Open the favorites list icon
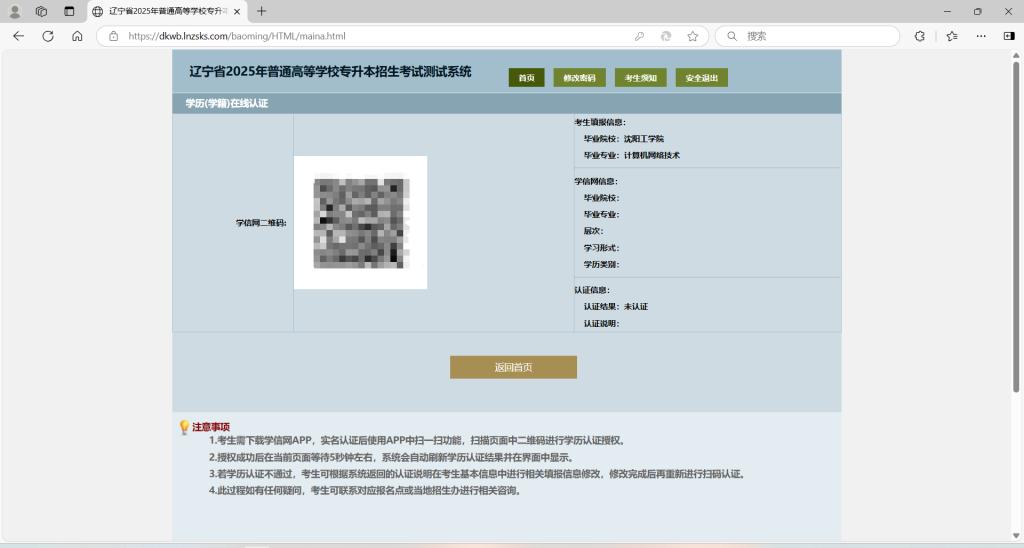This screenshot has height=548, width=1024. pos(952,36)
